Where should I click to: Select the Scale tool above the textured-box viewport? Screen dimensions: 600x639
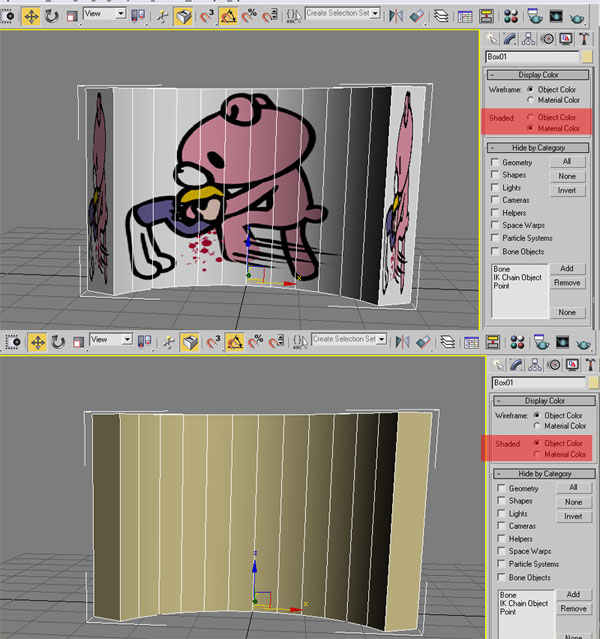coord(72,17)
